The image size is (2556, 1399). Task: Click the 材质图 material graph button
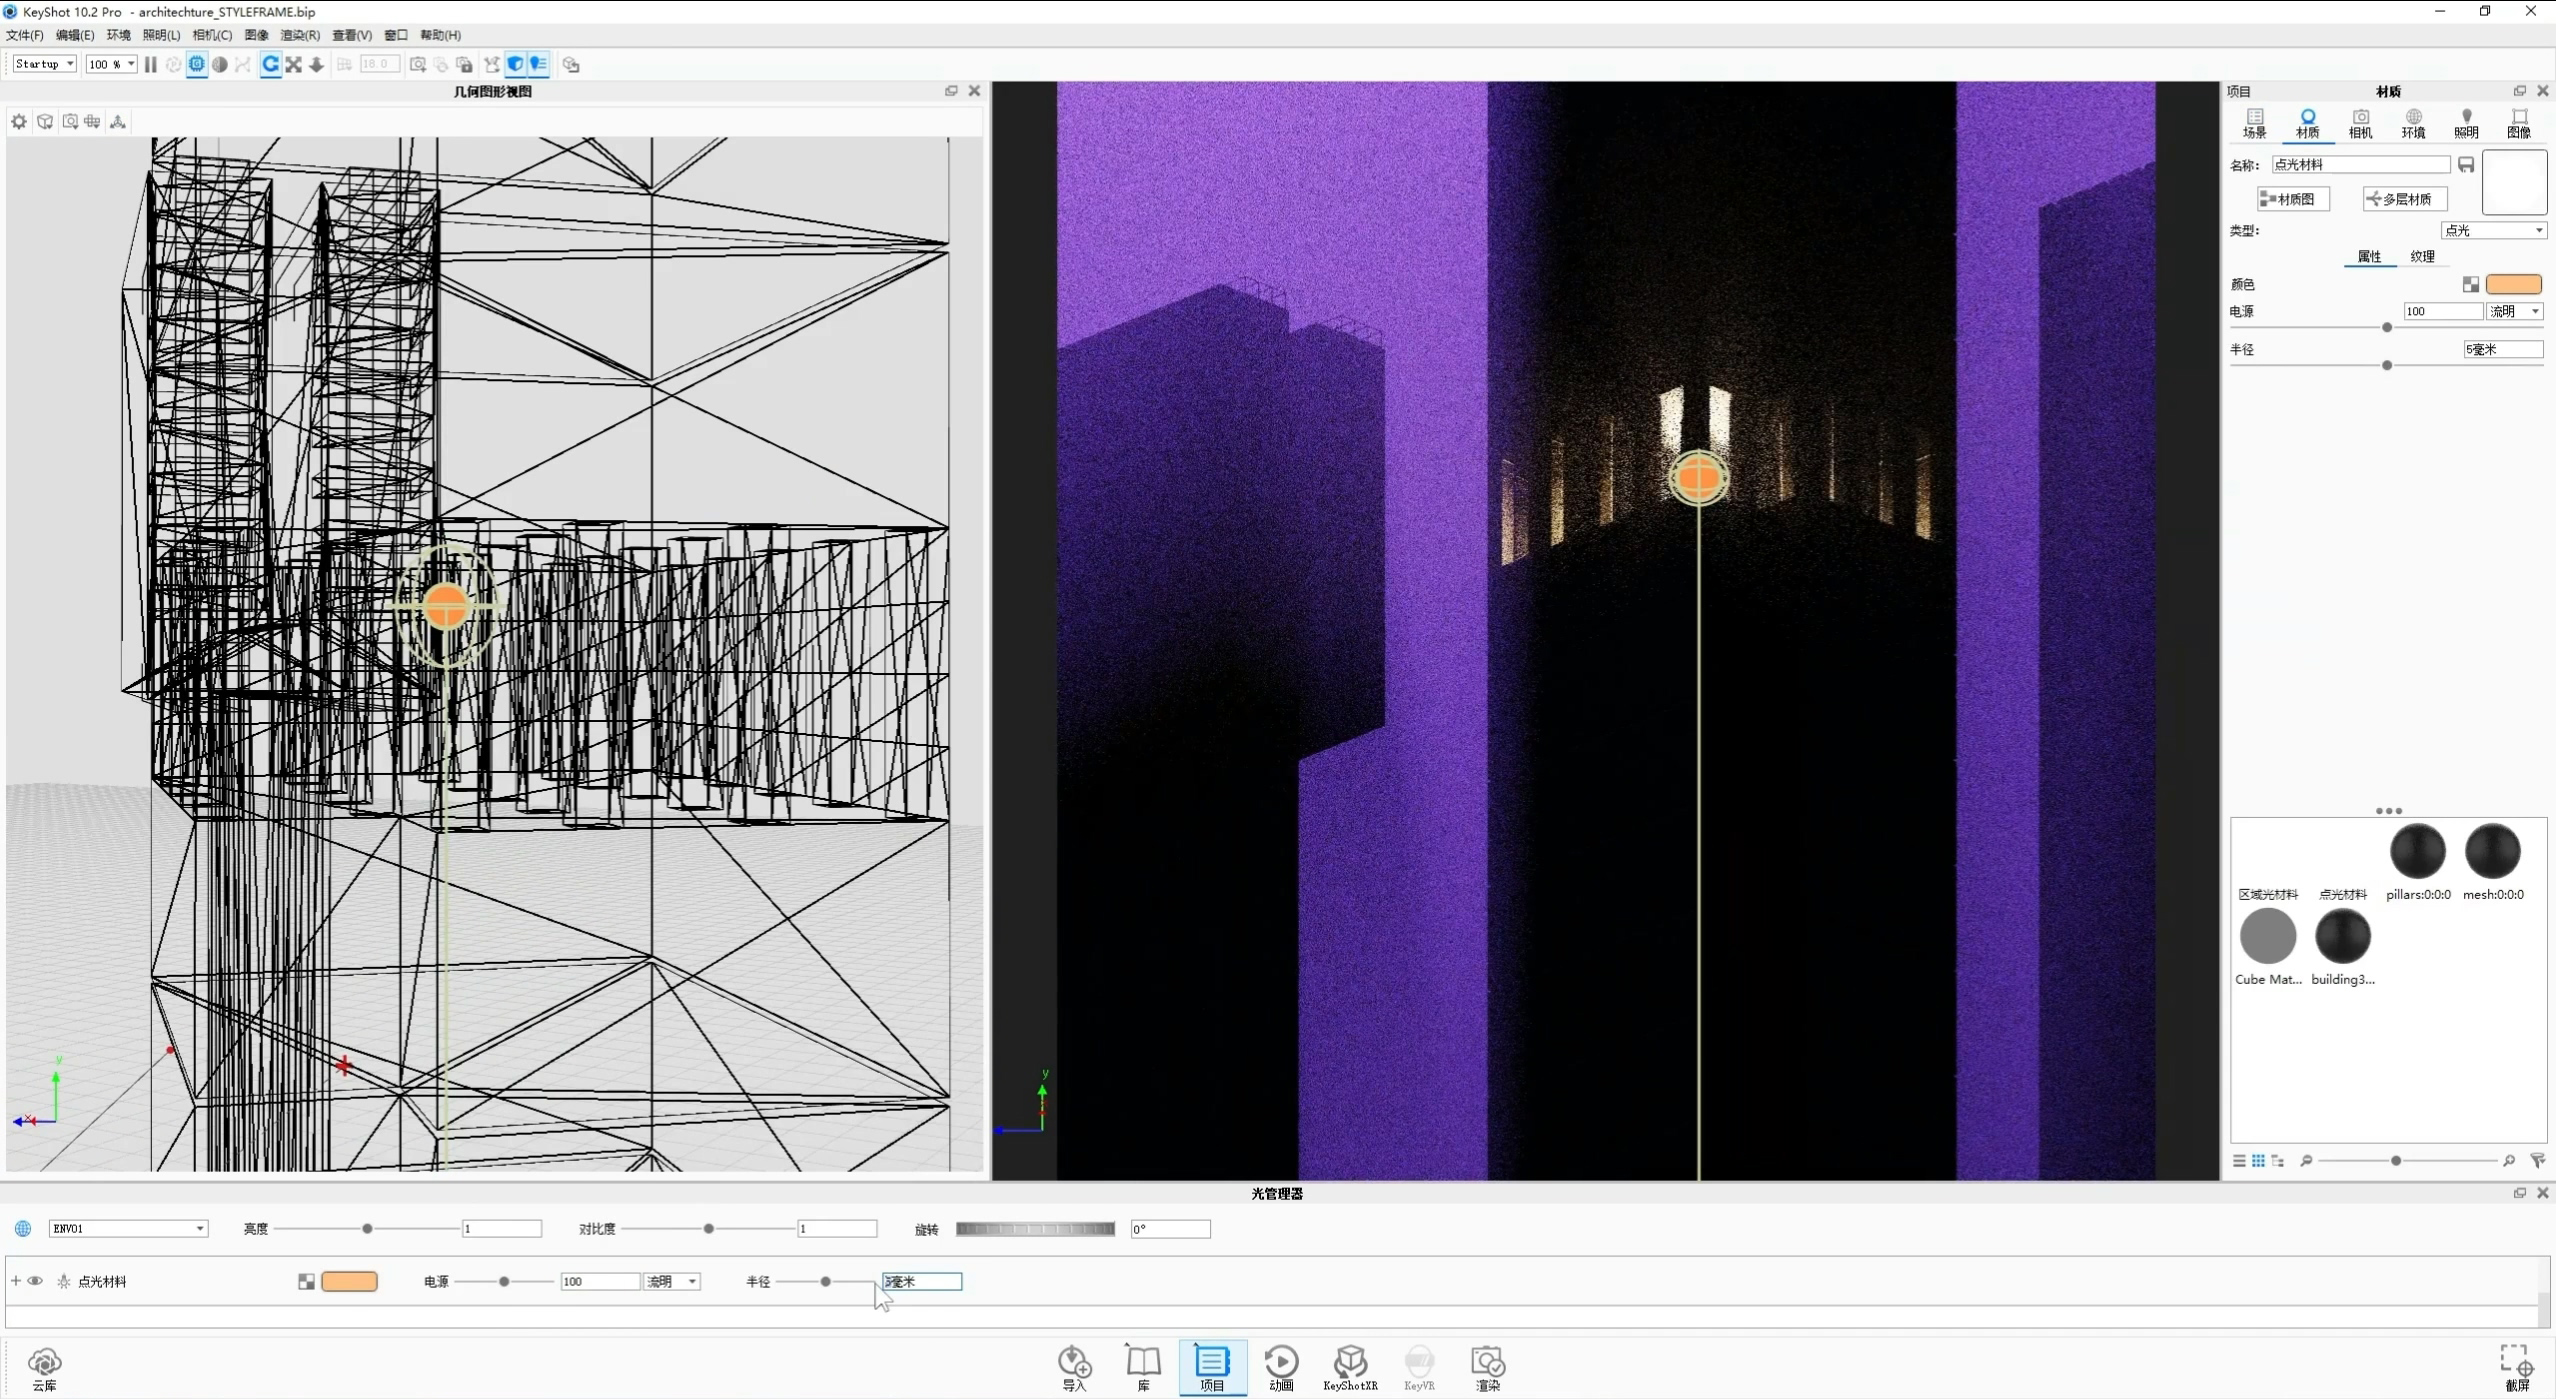(x=2292, y=198)
